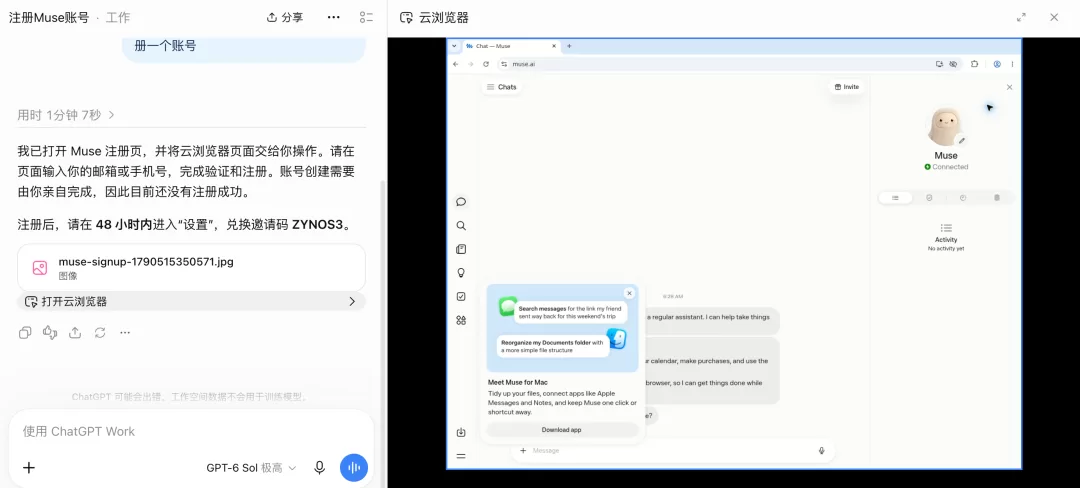Open the browser three-dot menu

(x=1012, y=64)
